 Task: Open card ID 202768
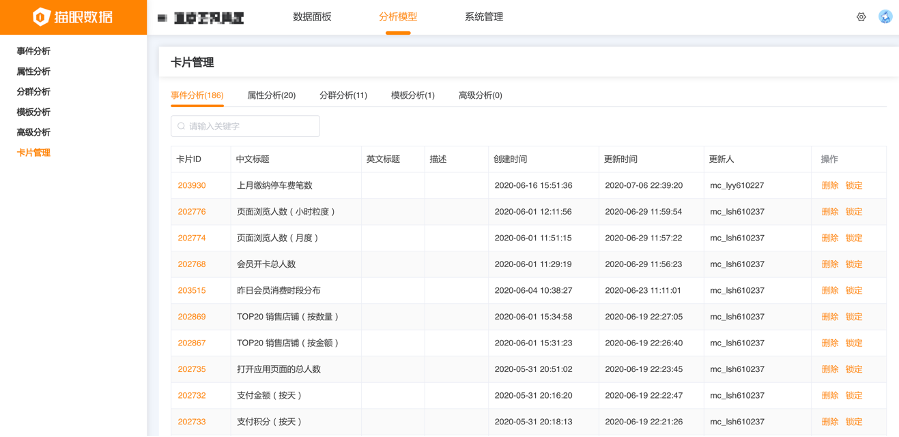point(191,264)
